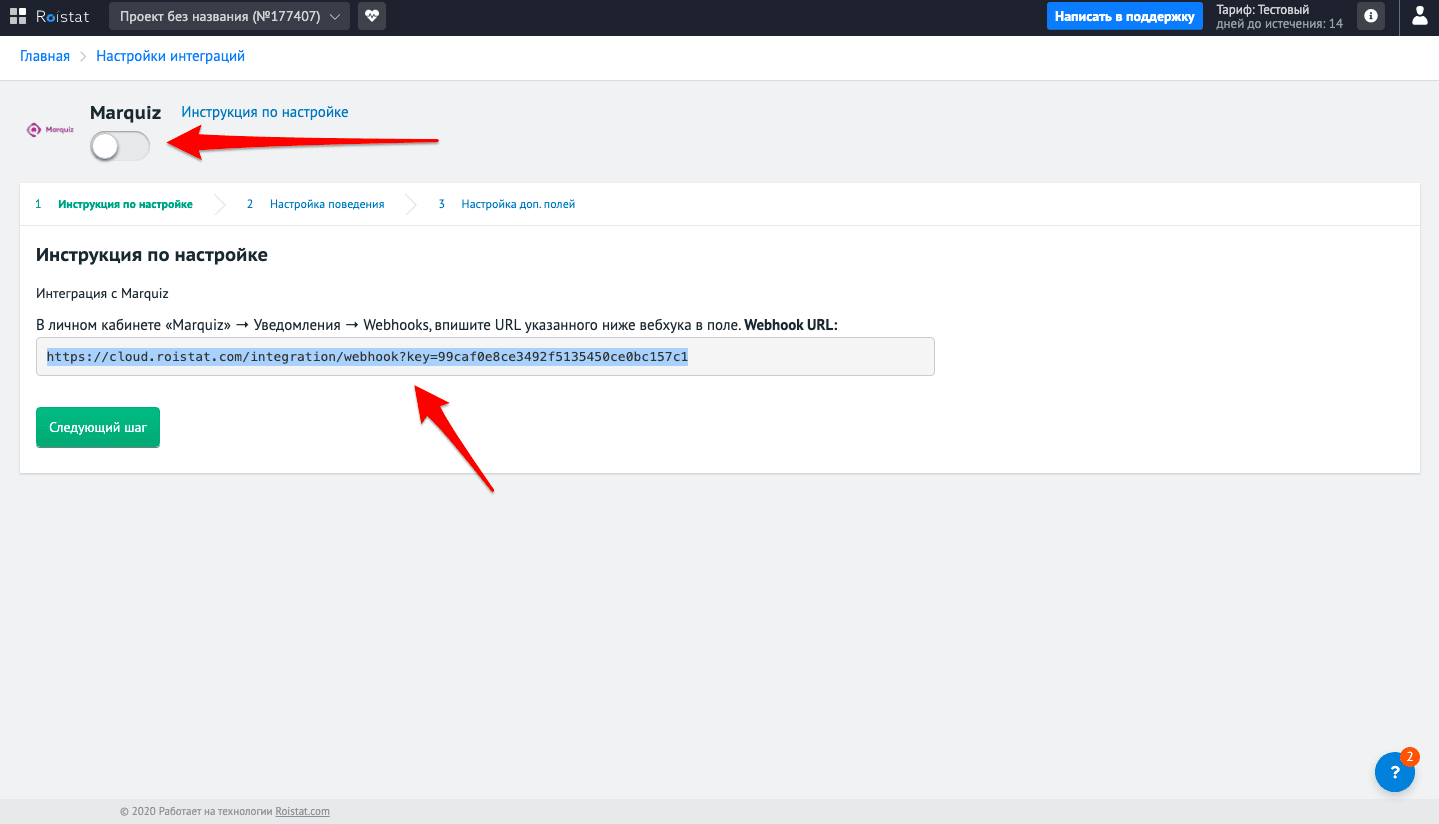Image resolution: width=1439 pixels, height=824 pixels.
Task: Open the info icon in top bar
Action: (1370, 16)
